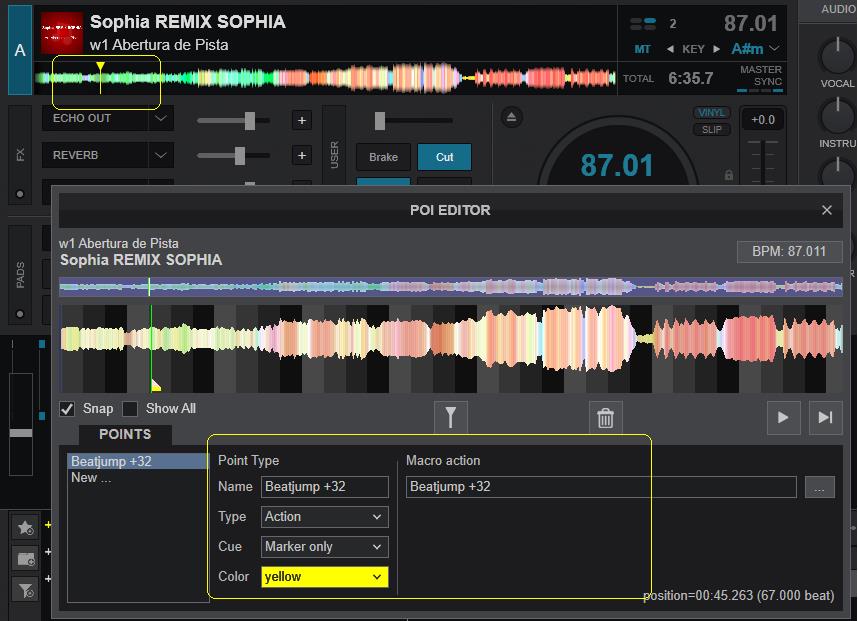Click the deck A selector
The width and height of the screenshot is (858, 621).
[20, 50]
